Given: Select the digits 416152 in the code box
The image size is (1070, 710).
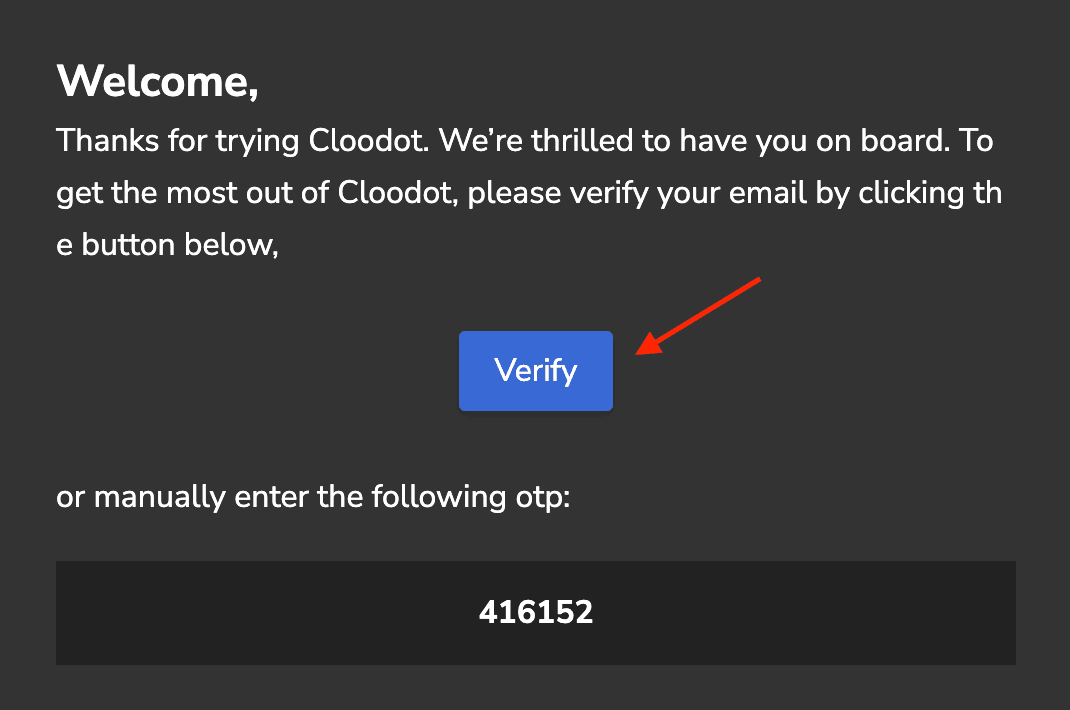Looking at the screenshot, I should click(x=535, y=613).
